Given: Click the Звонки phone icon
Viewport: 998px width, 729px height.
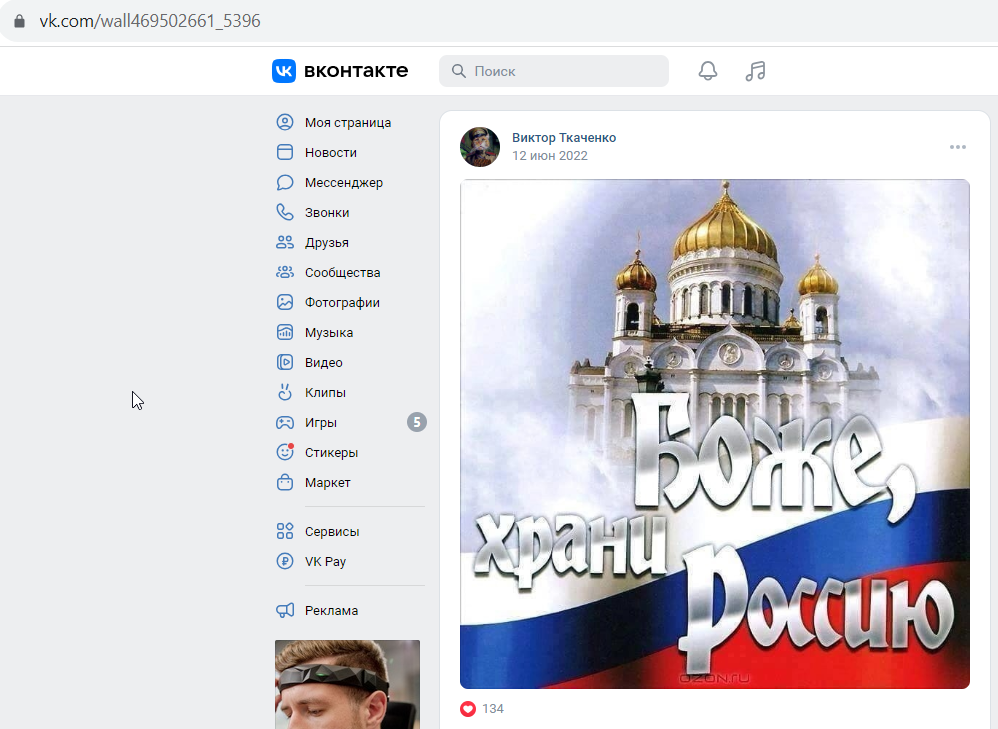Looking at the screenshot, I should point(285,212).
